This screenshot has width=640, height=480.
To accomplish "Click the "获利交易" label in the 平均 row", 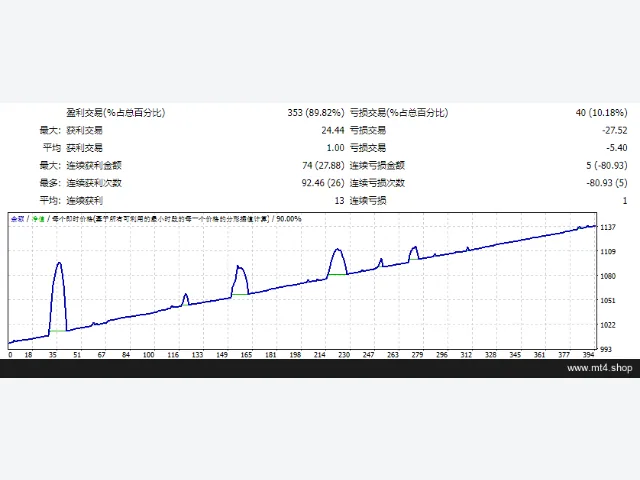I will (84, 148).
